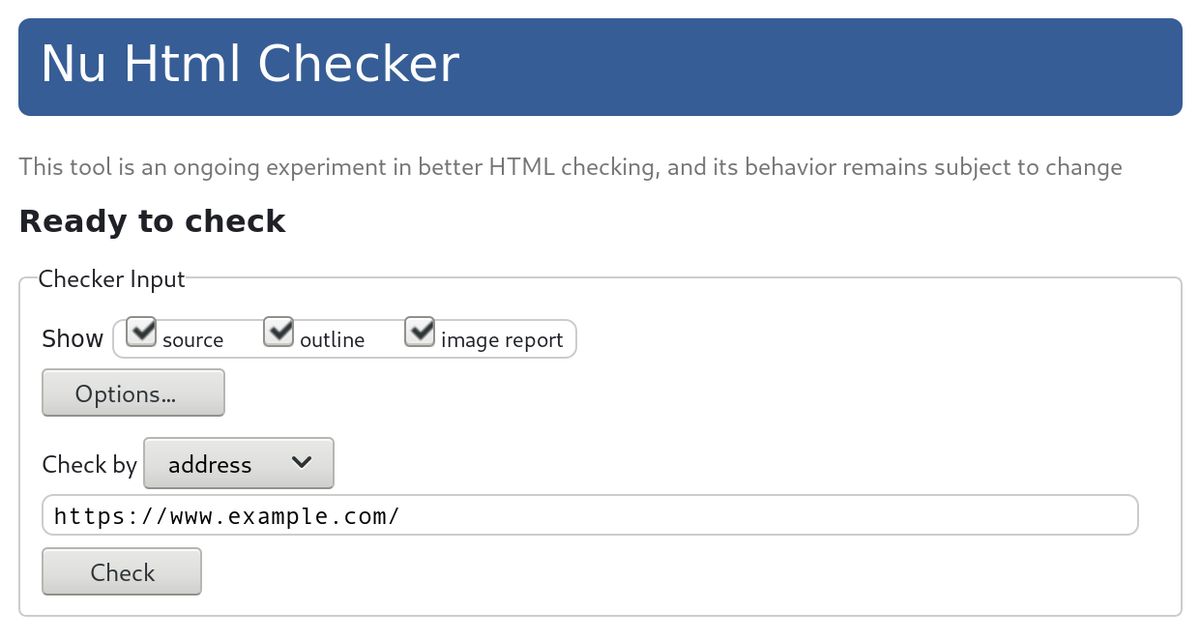Click the "Show" label
The height and width of the screenshot is (638, 1200).
tap(73, 339)
